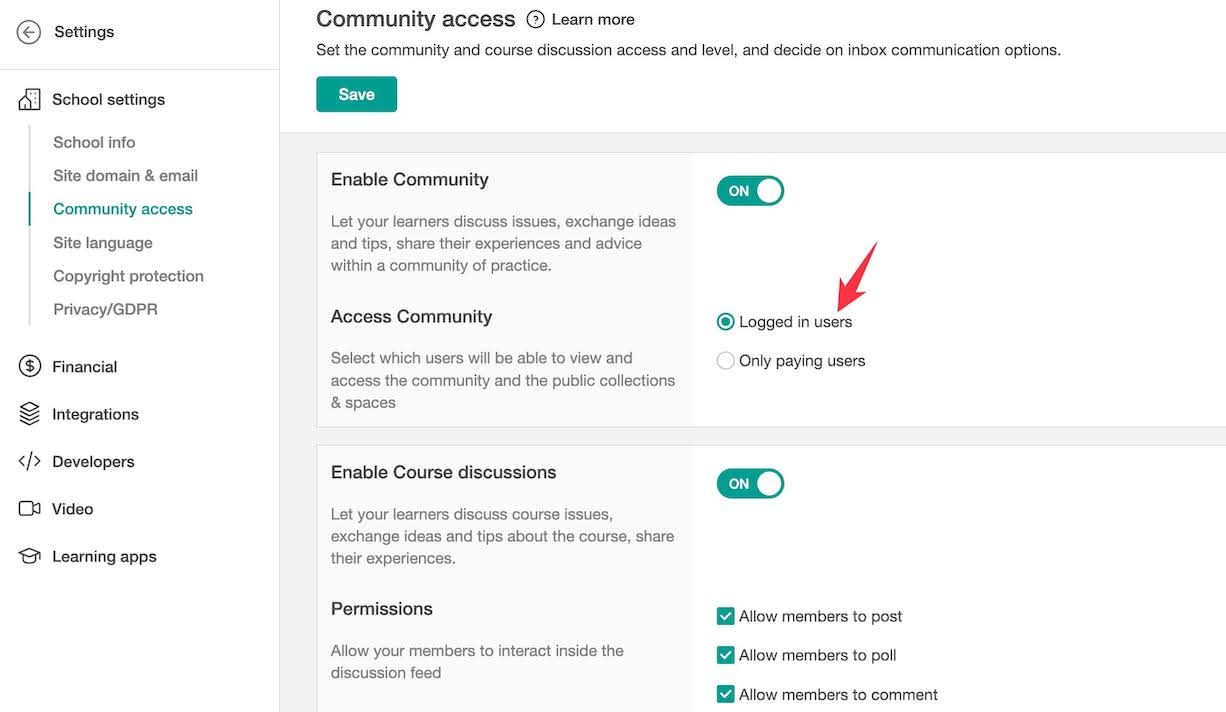Image resolution: width=1226 pixels, height=712 pixels.
Task: Disable the Enable Course discussions toggle
Action: (x=750, y=483)
